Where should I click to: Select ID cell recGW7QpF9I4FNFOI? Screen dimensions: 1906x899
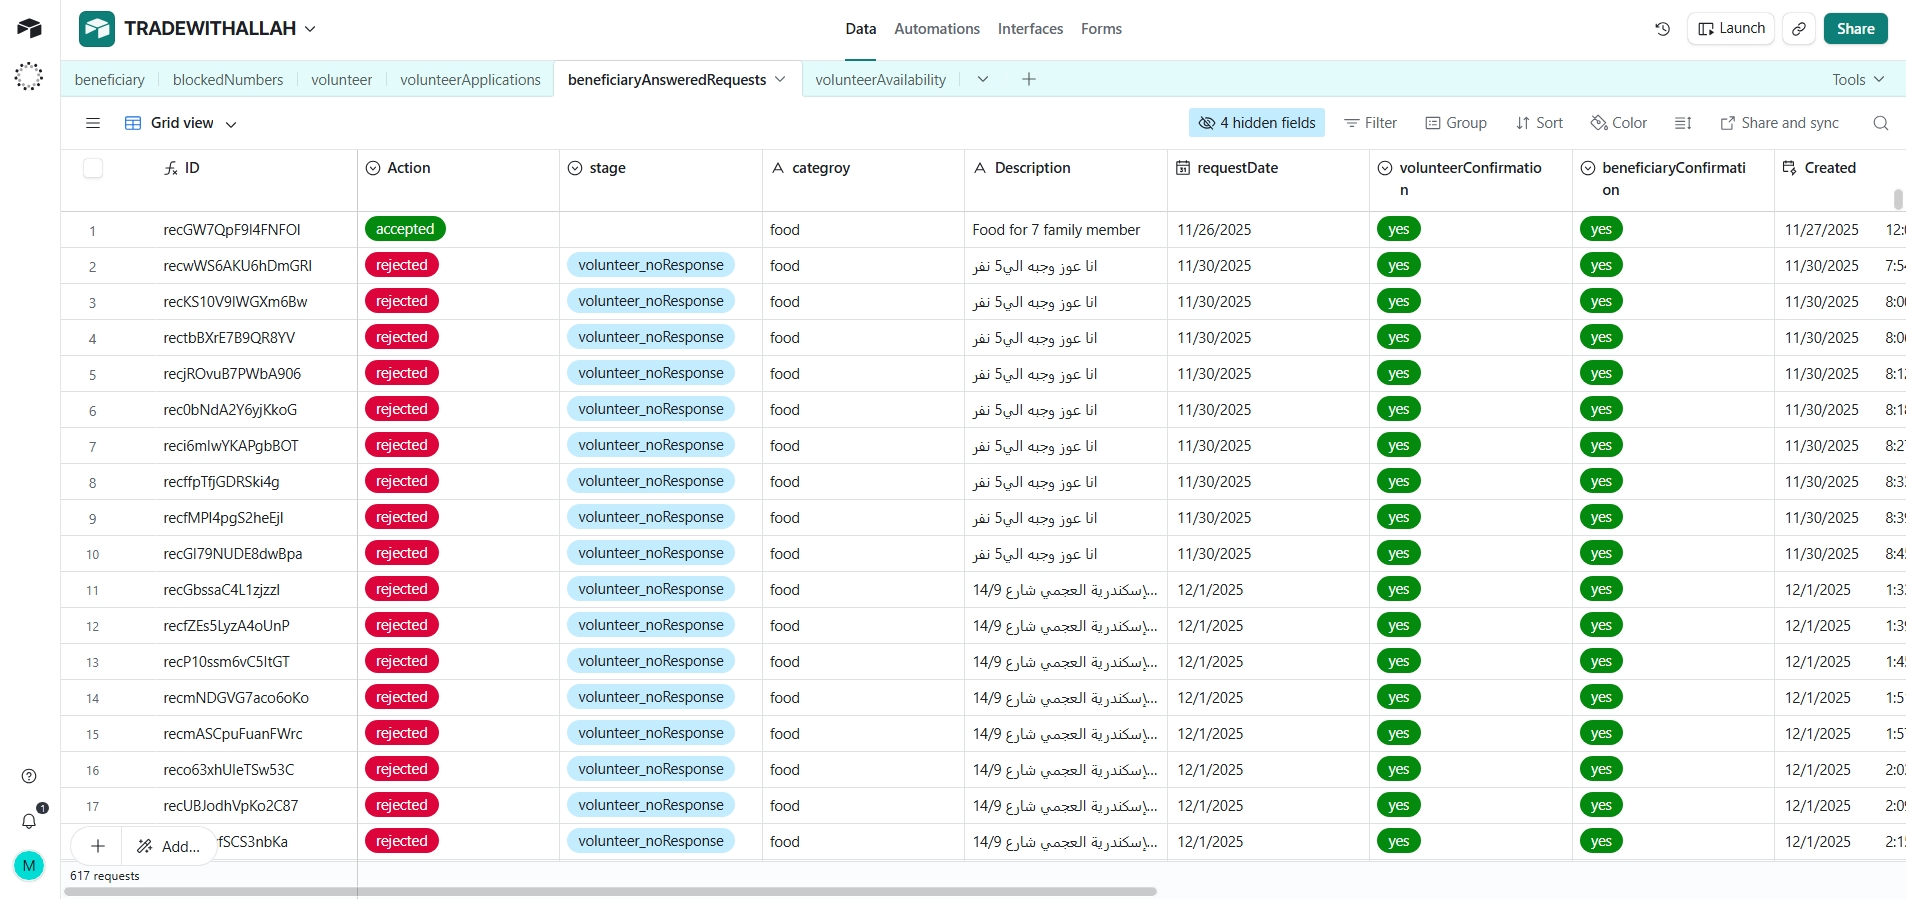point(232,230)
